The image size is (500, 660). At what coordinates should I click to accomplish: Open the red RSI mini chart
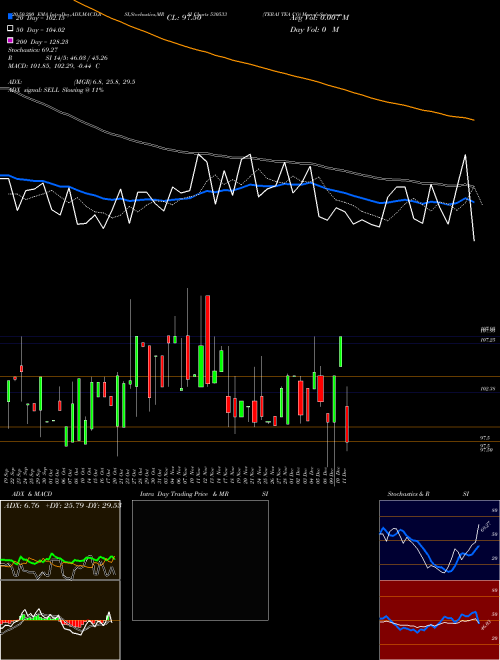(x=439, y=620)
